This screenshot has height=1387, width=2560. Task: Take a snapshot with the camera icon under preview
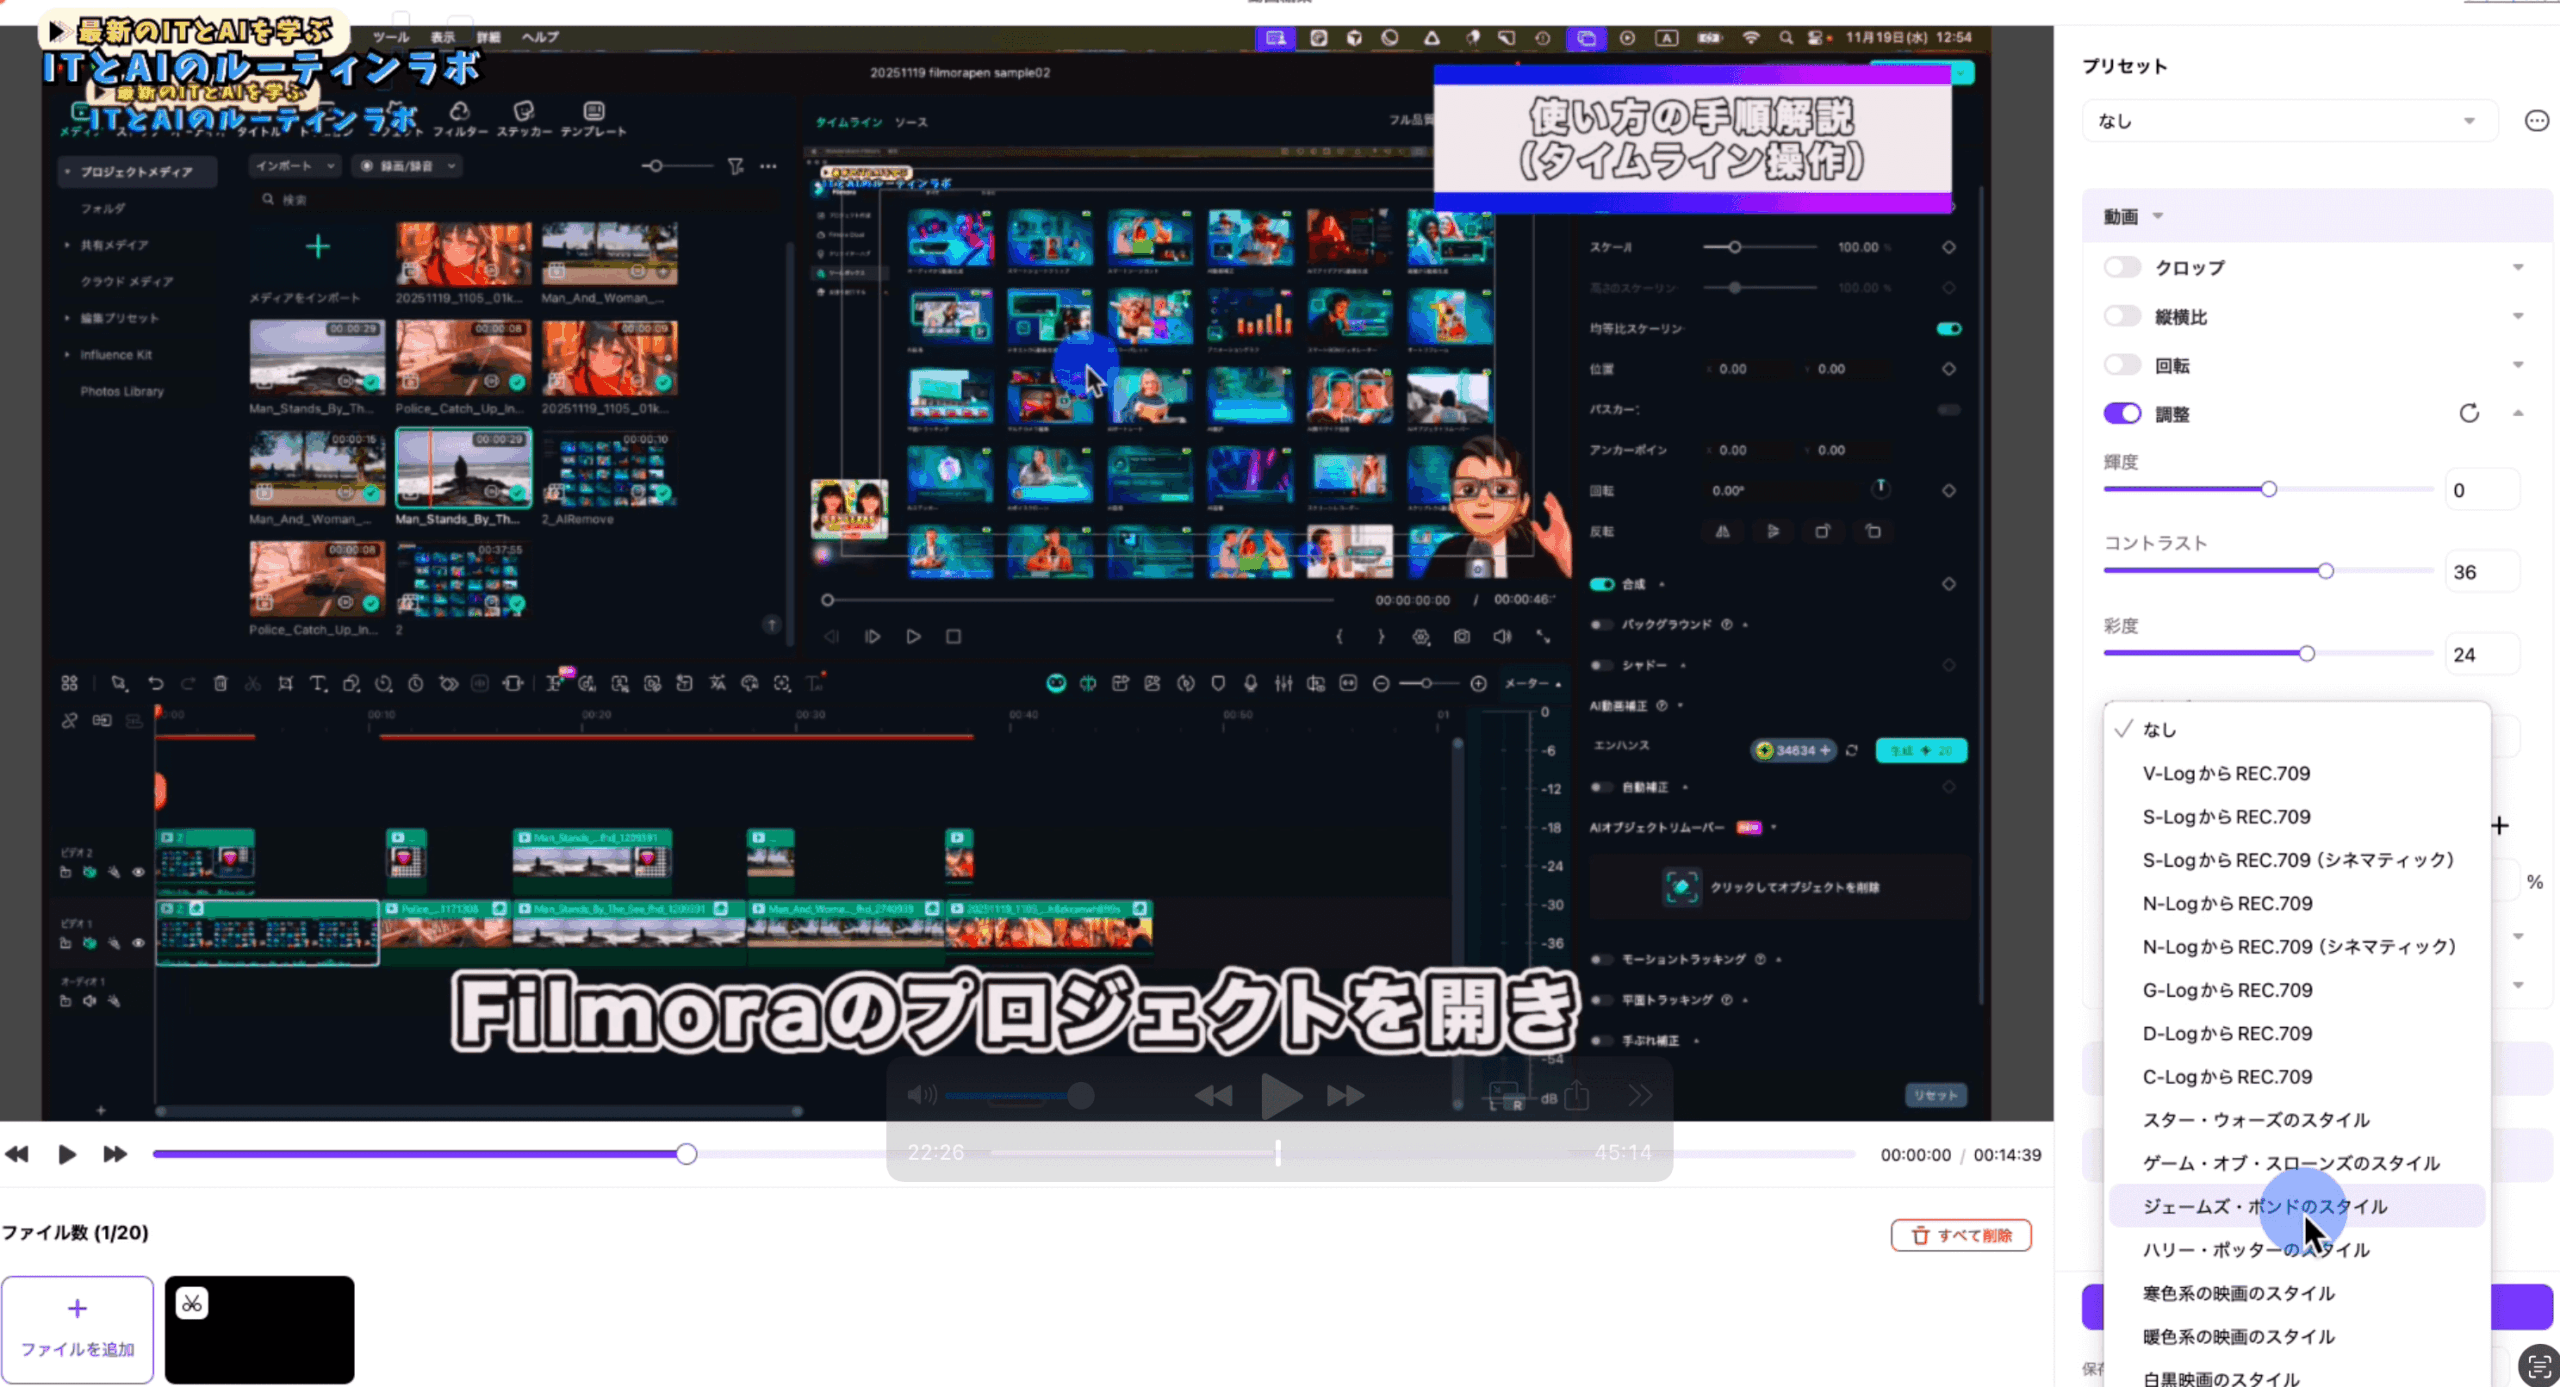click(x=1462, y=636)
